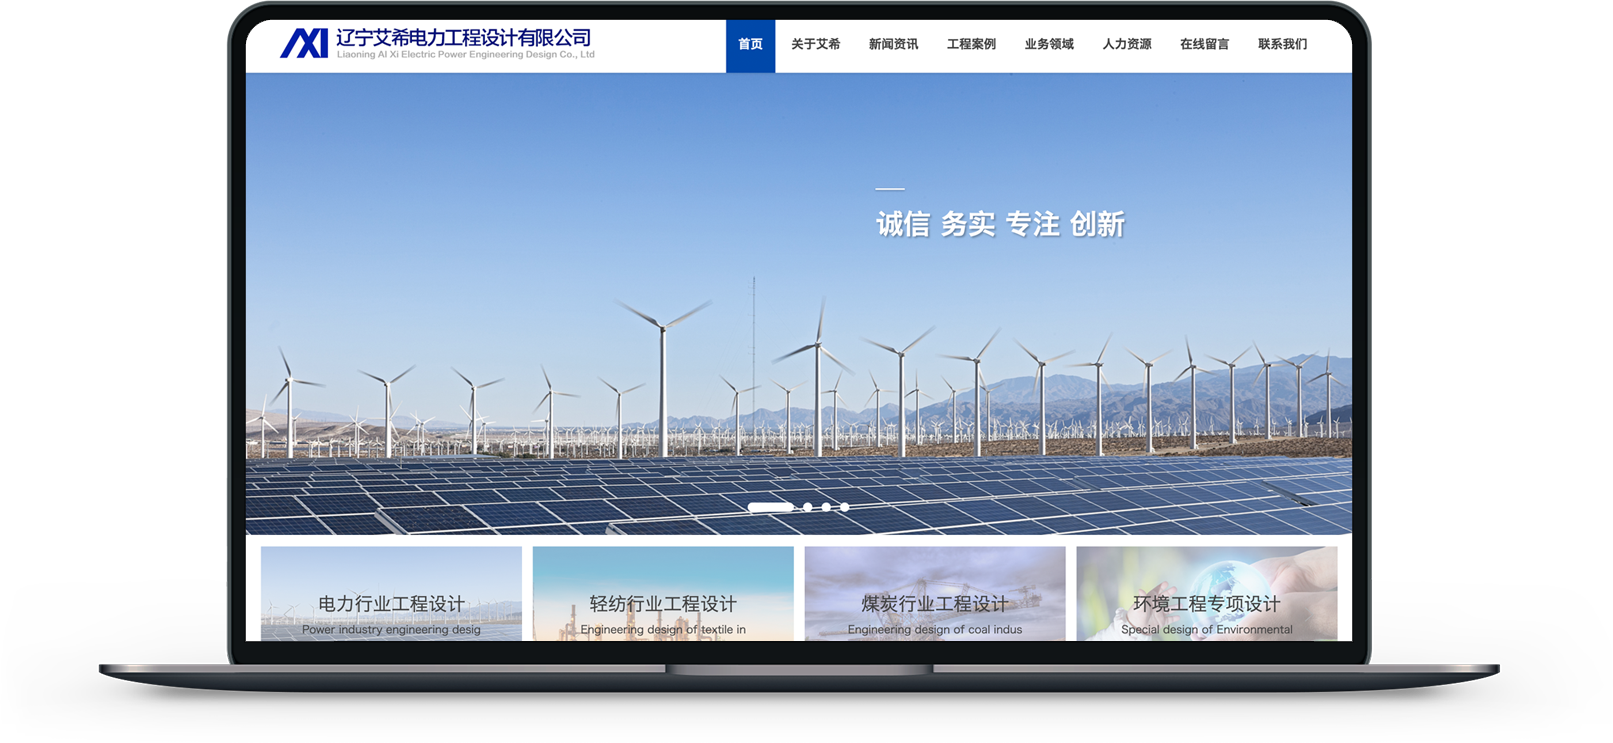This screenshot has height=743, width=1613.
Task: Open the 煤炭行业工程设计 card
Action: 935,593
